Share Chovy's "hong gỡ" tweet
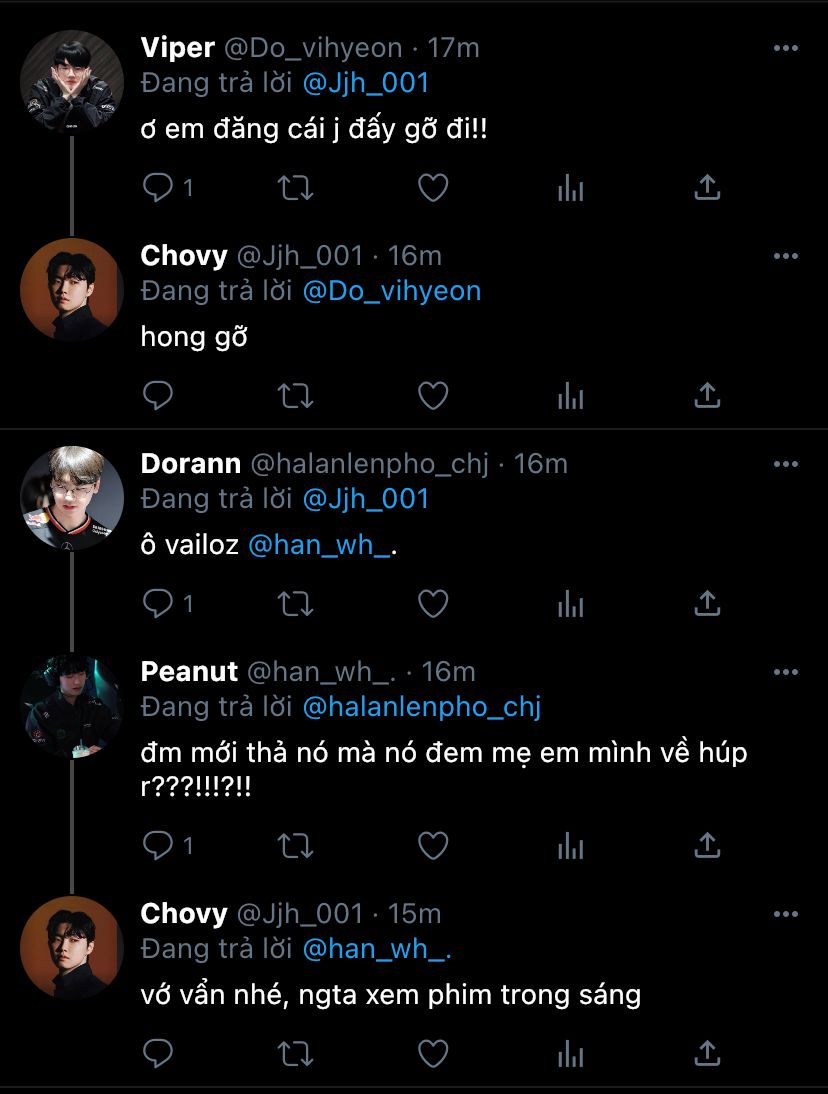 pyautogui.click(x=707, y=396)
